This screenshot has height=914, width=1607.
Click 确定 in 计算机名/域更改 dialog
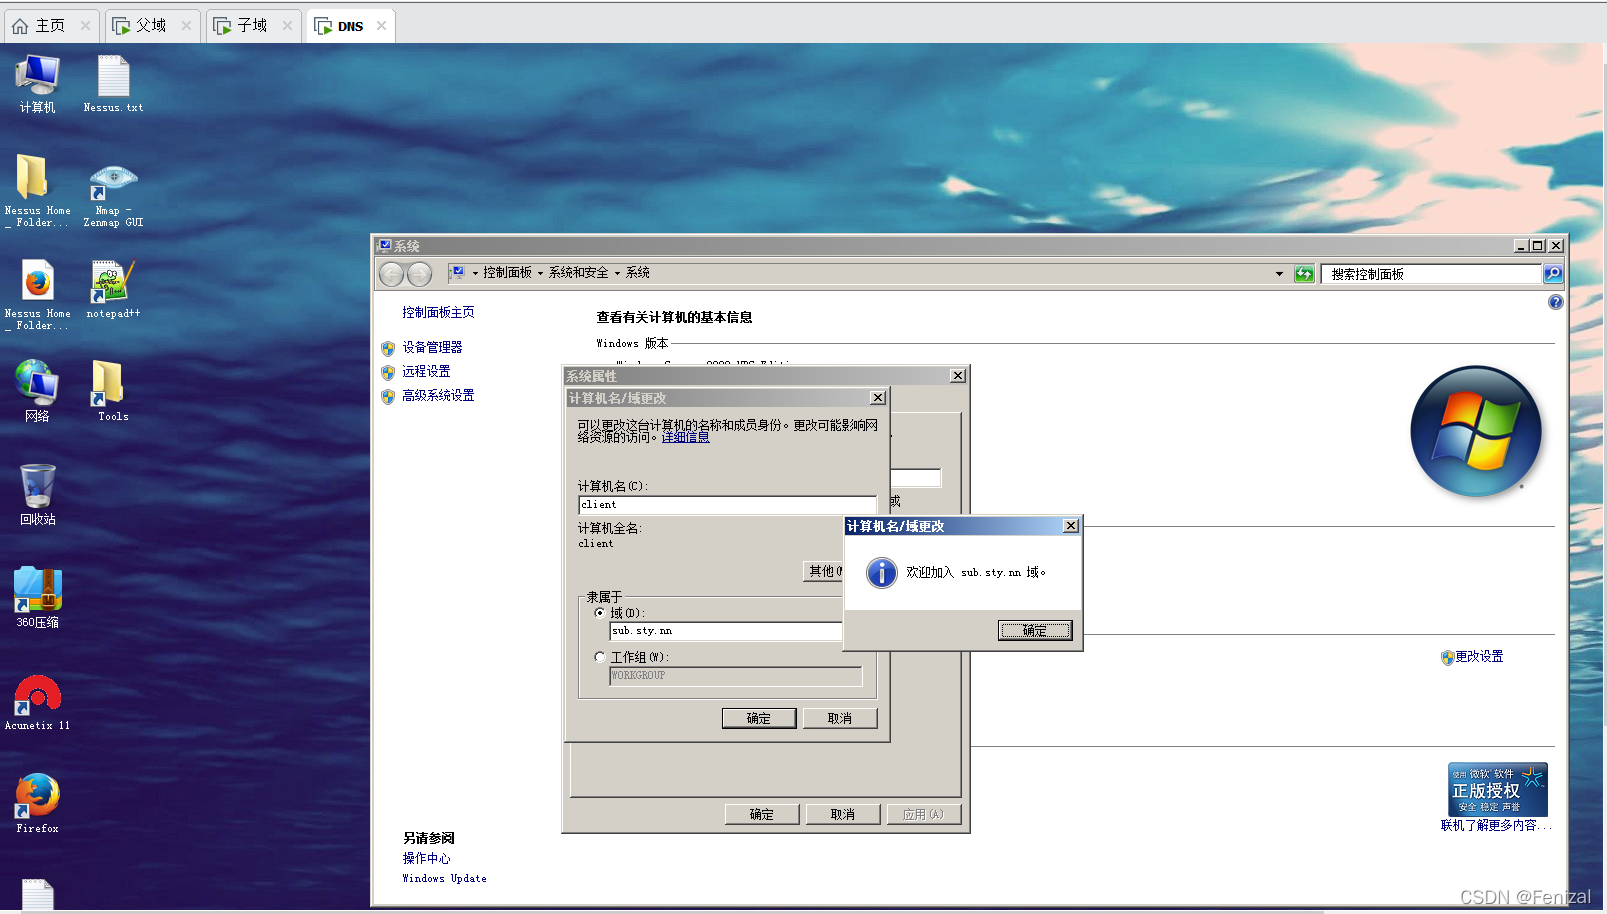759,718
